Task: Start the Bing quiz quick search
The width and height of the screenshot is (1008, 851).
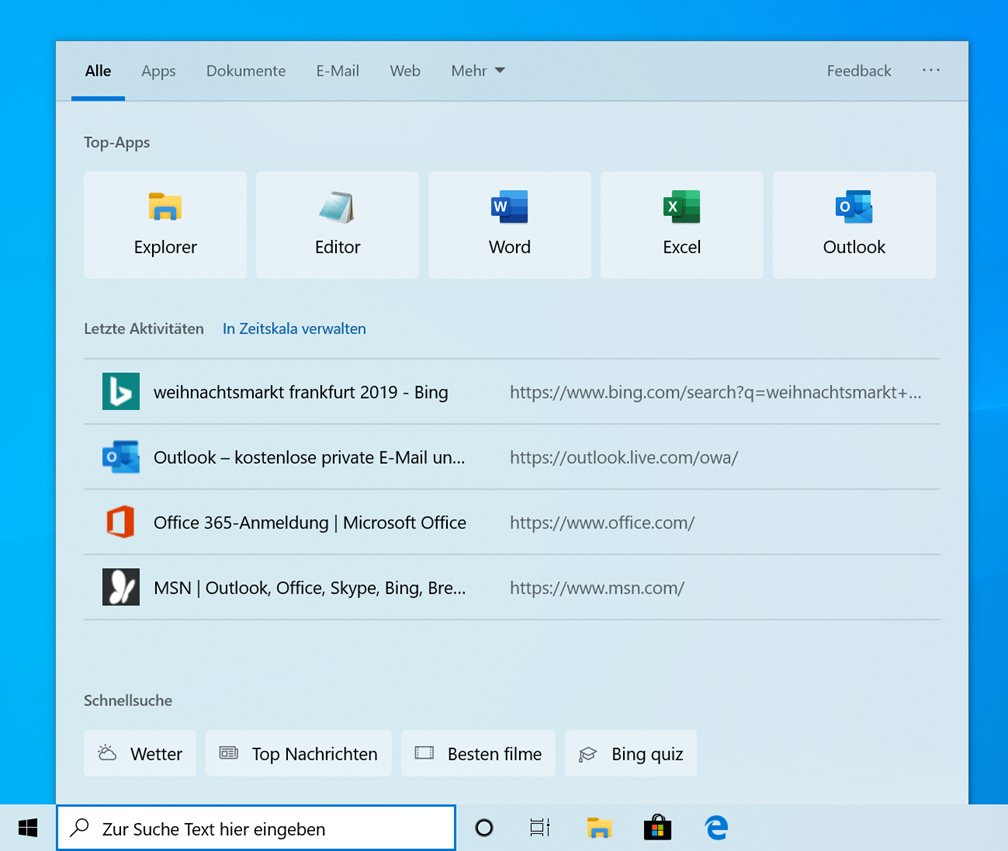Action: [631, 753]
